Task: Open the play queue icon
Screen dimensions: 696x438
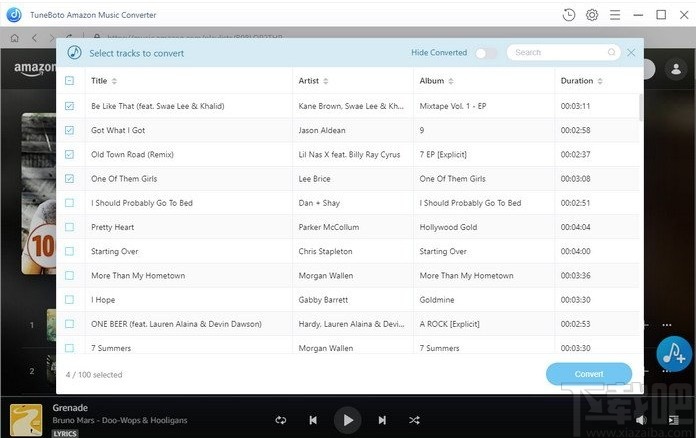Action: [x=673, y=420]
